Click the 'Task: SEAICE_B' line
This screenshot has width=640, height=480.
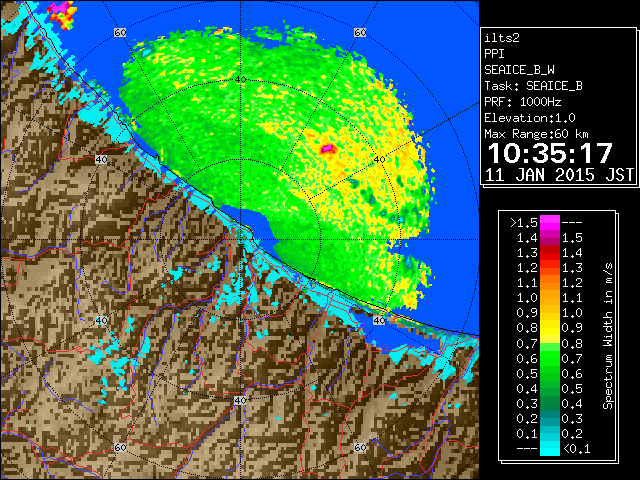(x=533, y=86)
